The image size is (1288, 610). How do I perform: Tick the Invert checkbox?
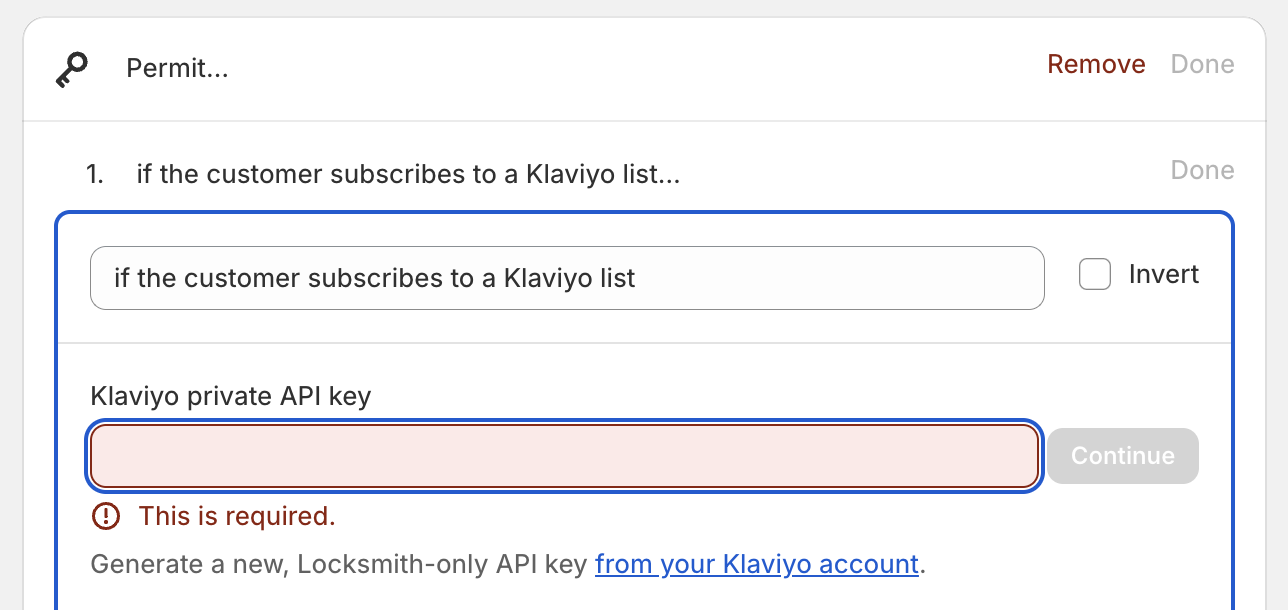[x=1095, y=274]
